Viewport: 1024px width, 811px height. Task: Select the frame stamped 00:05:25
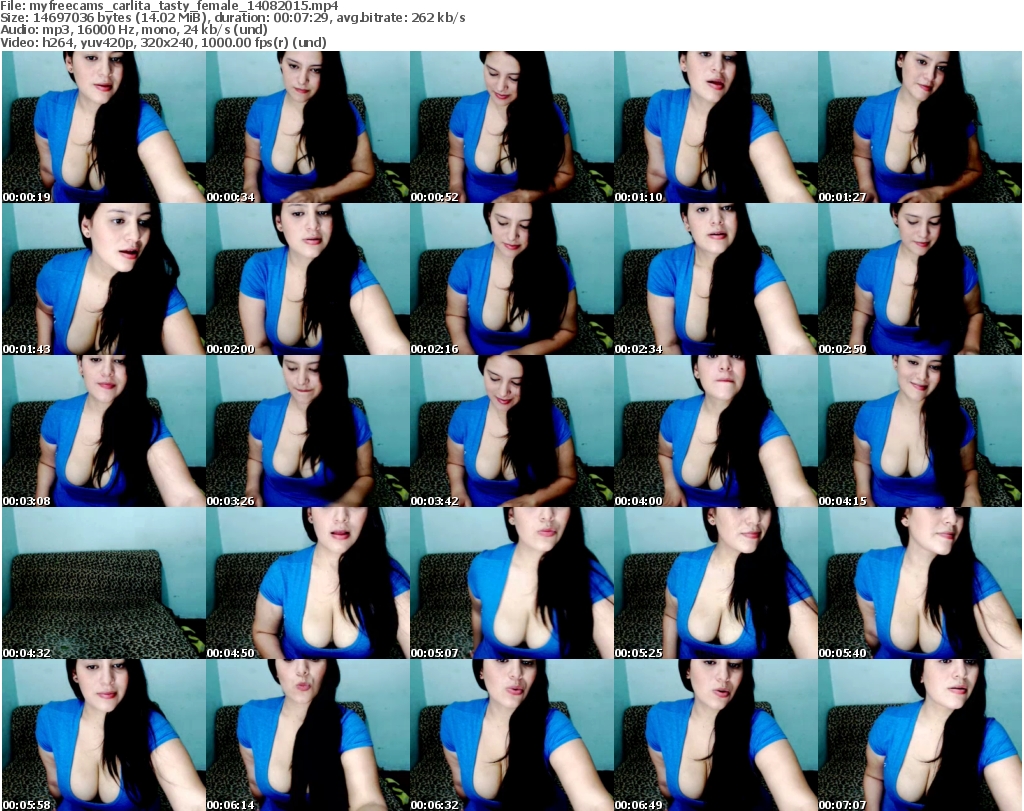pos(716,583)
